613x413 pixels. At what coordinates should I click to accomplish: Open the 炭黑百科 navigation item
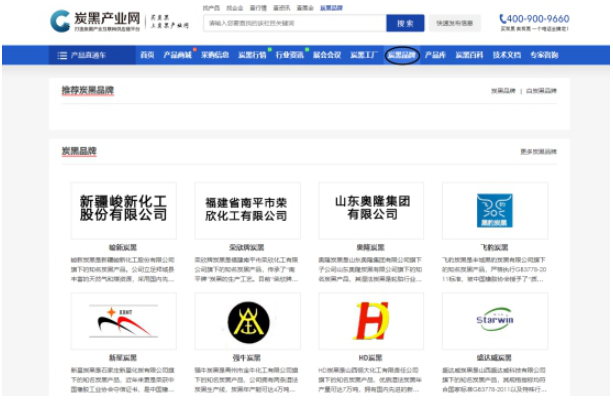469,55
